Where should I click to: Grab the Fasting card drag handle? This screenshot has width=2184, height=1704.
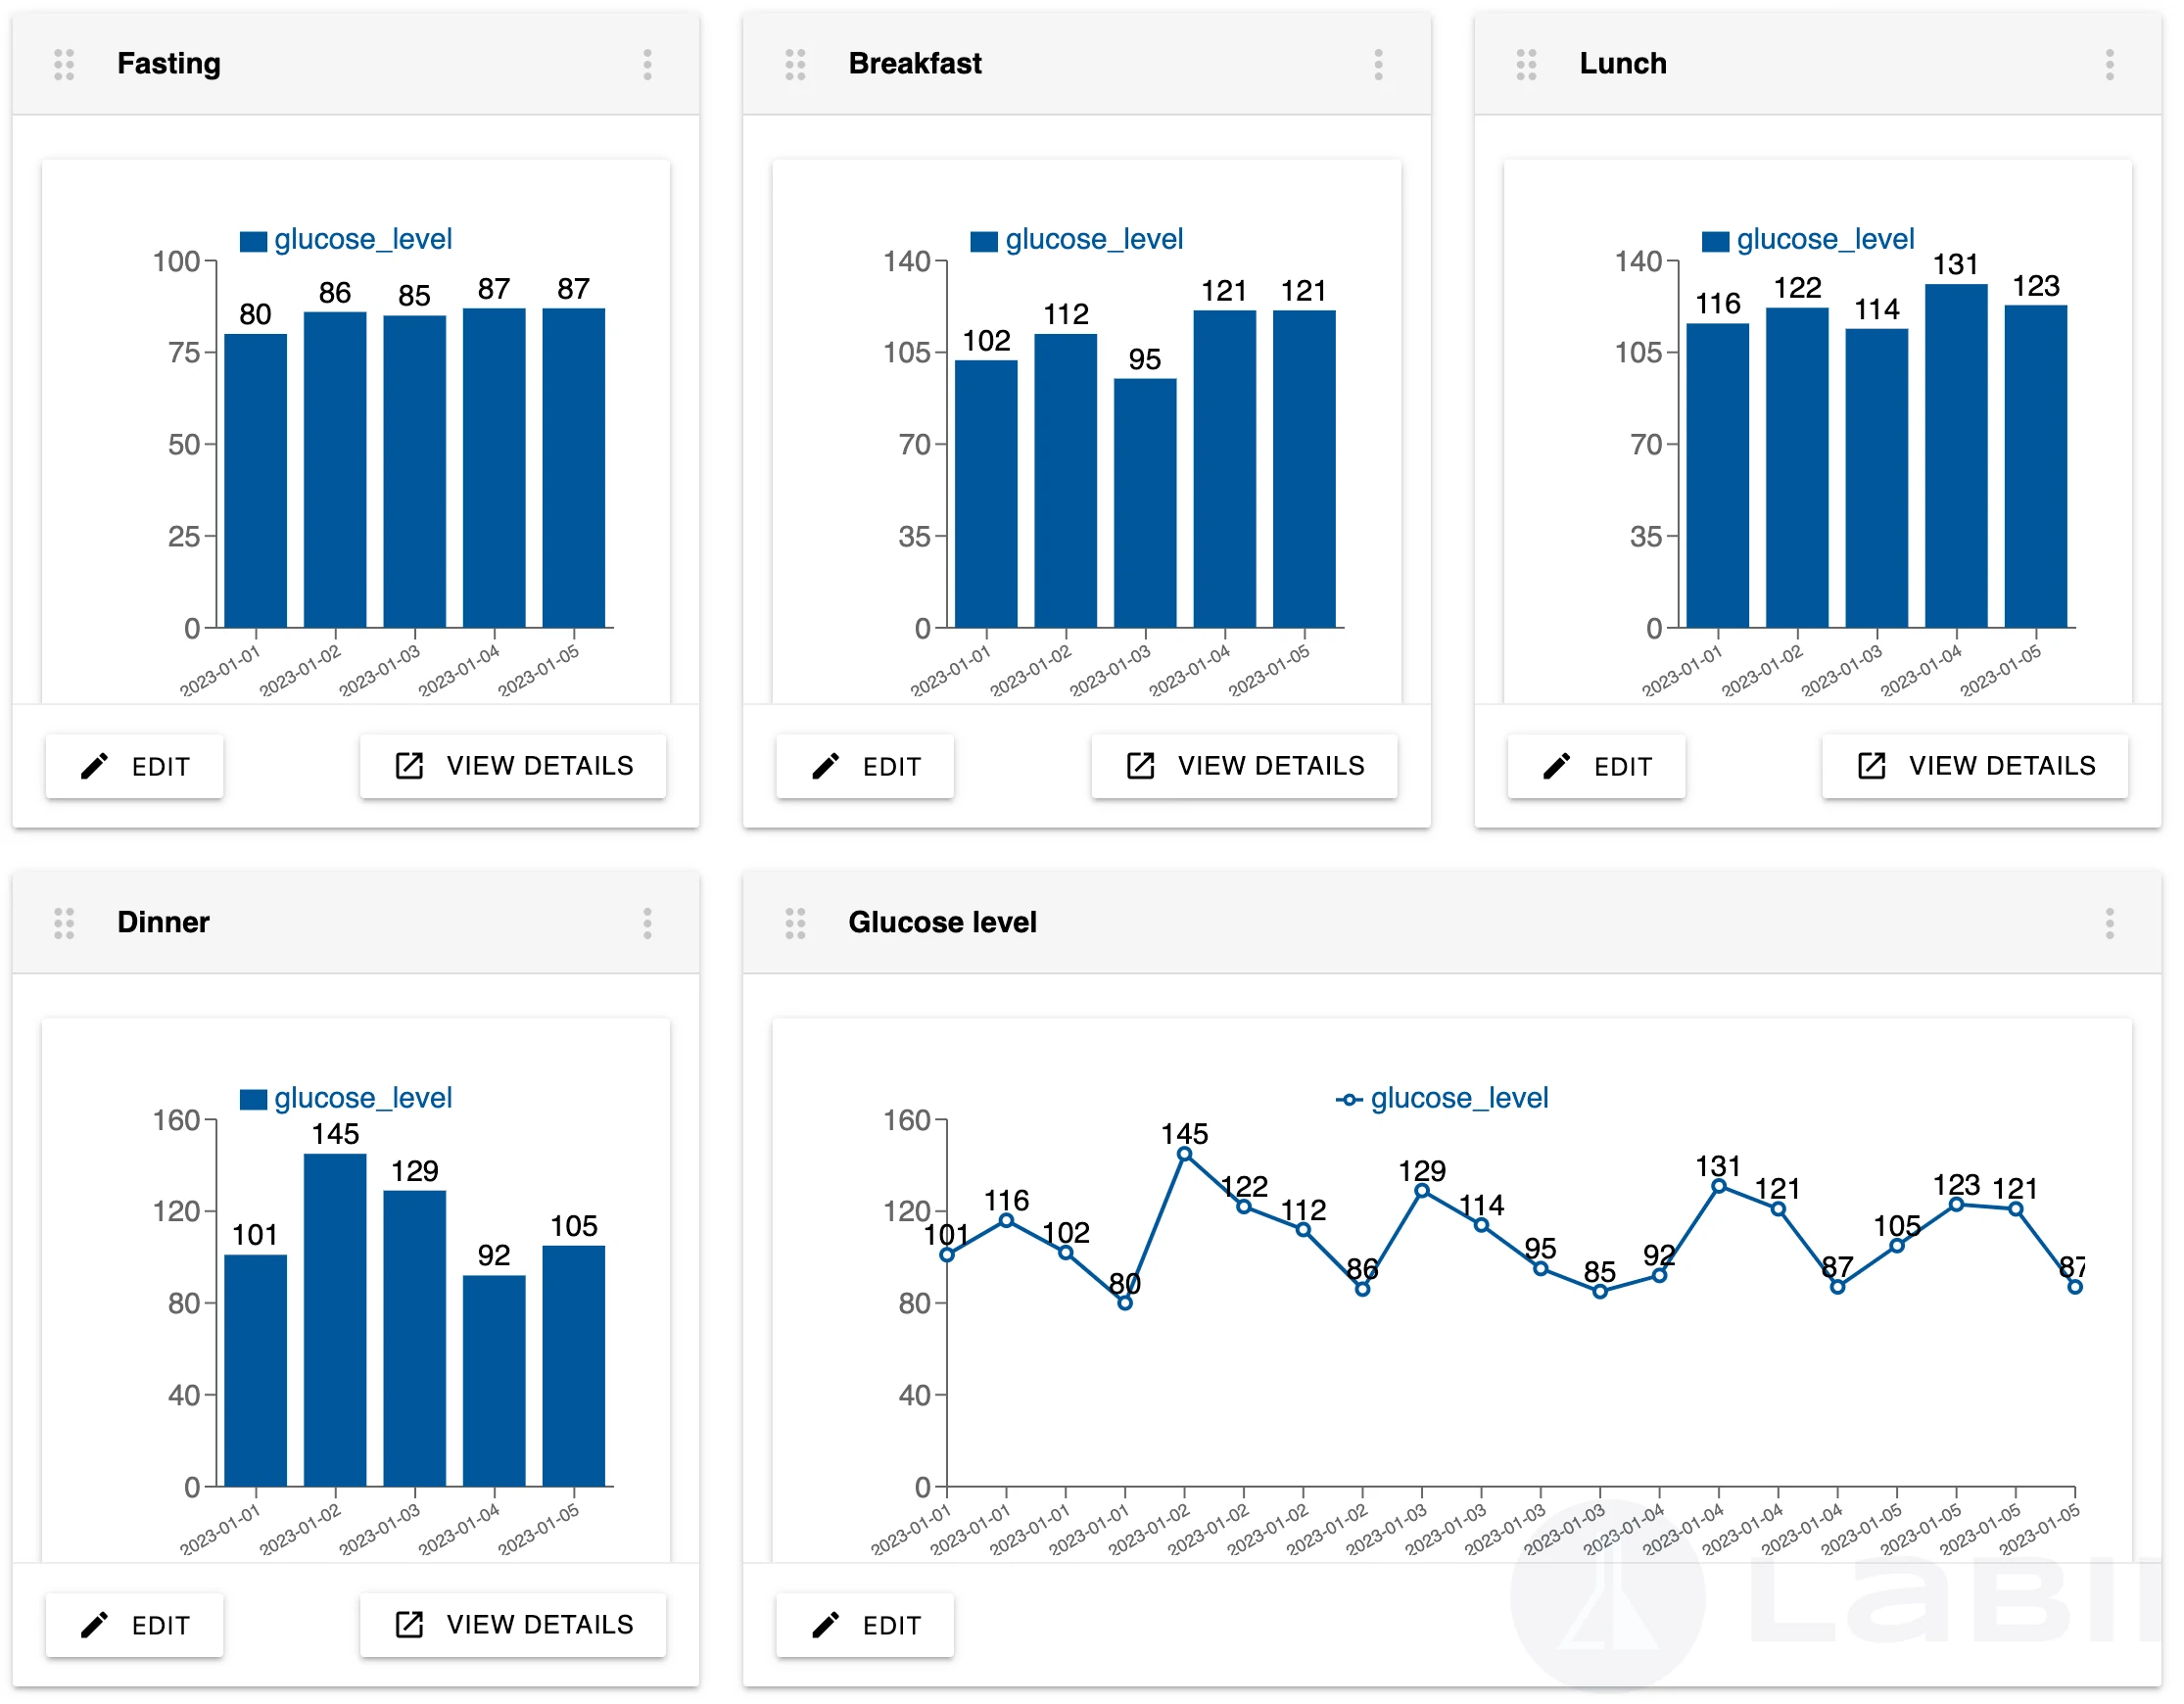(64, 64)
